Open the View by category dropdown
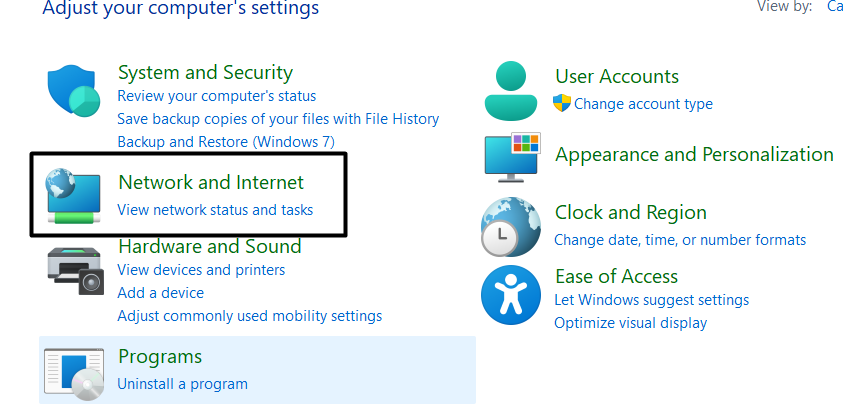Viewport: 843px width, 420px height. 834,7
